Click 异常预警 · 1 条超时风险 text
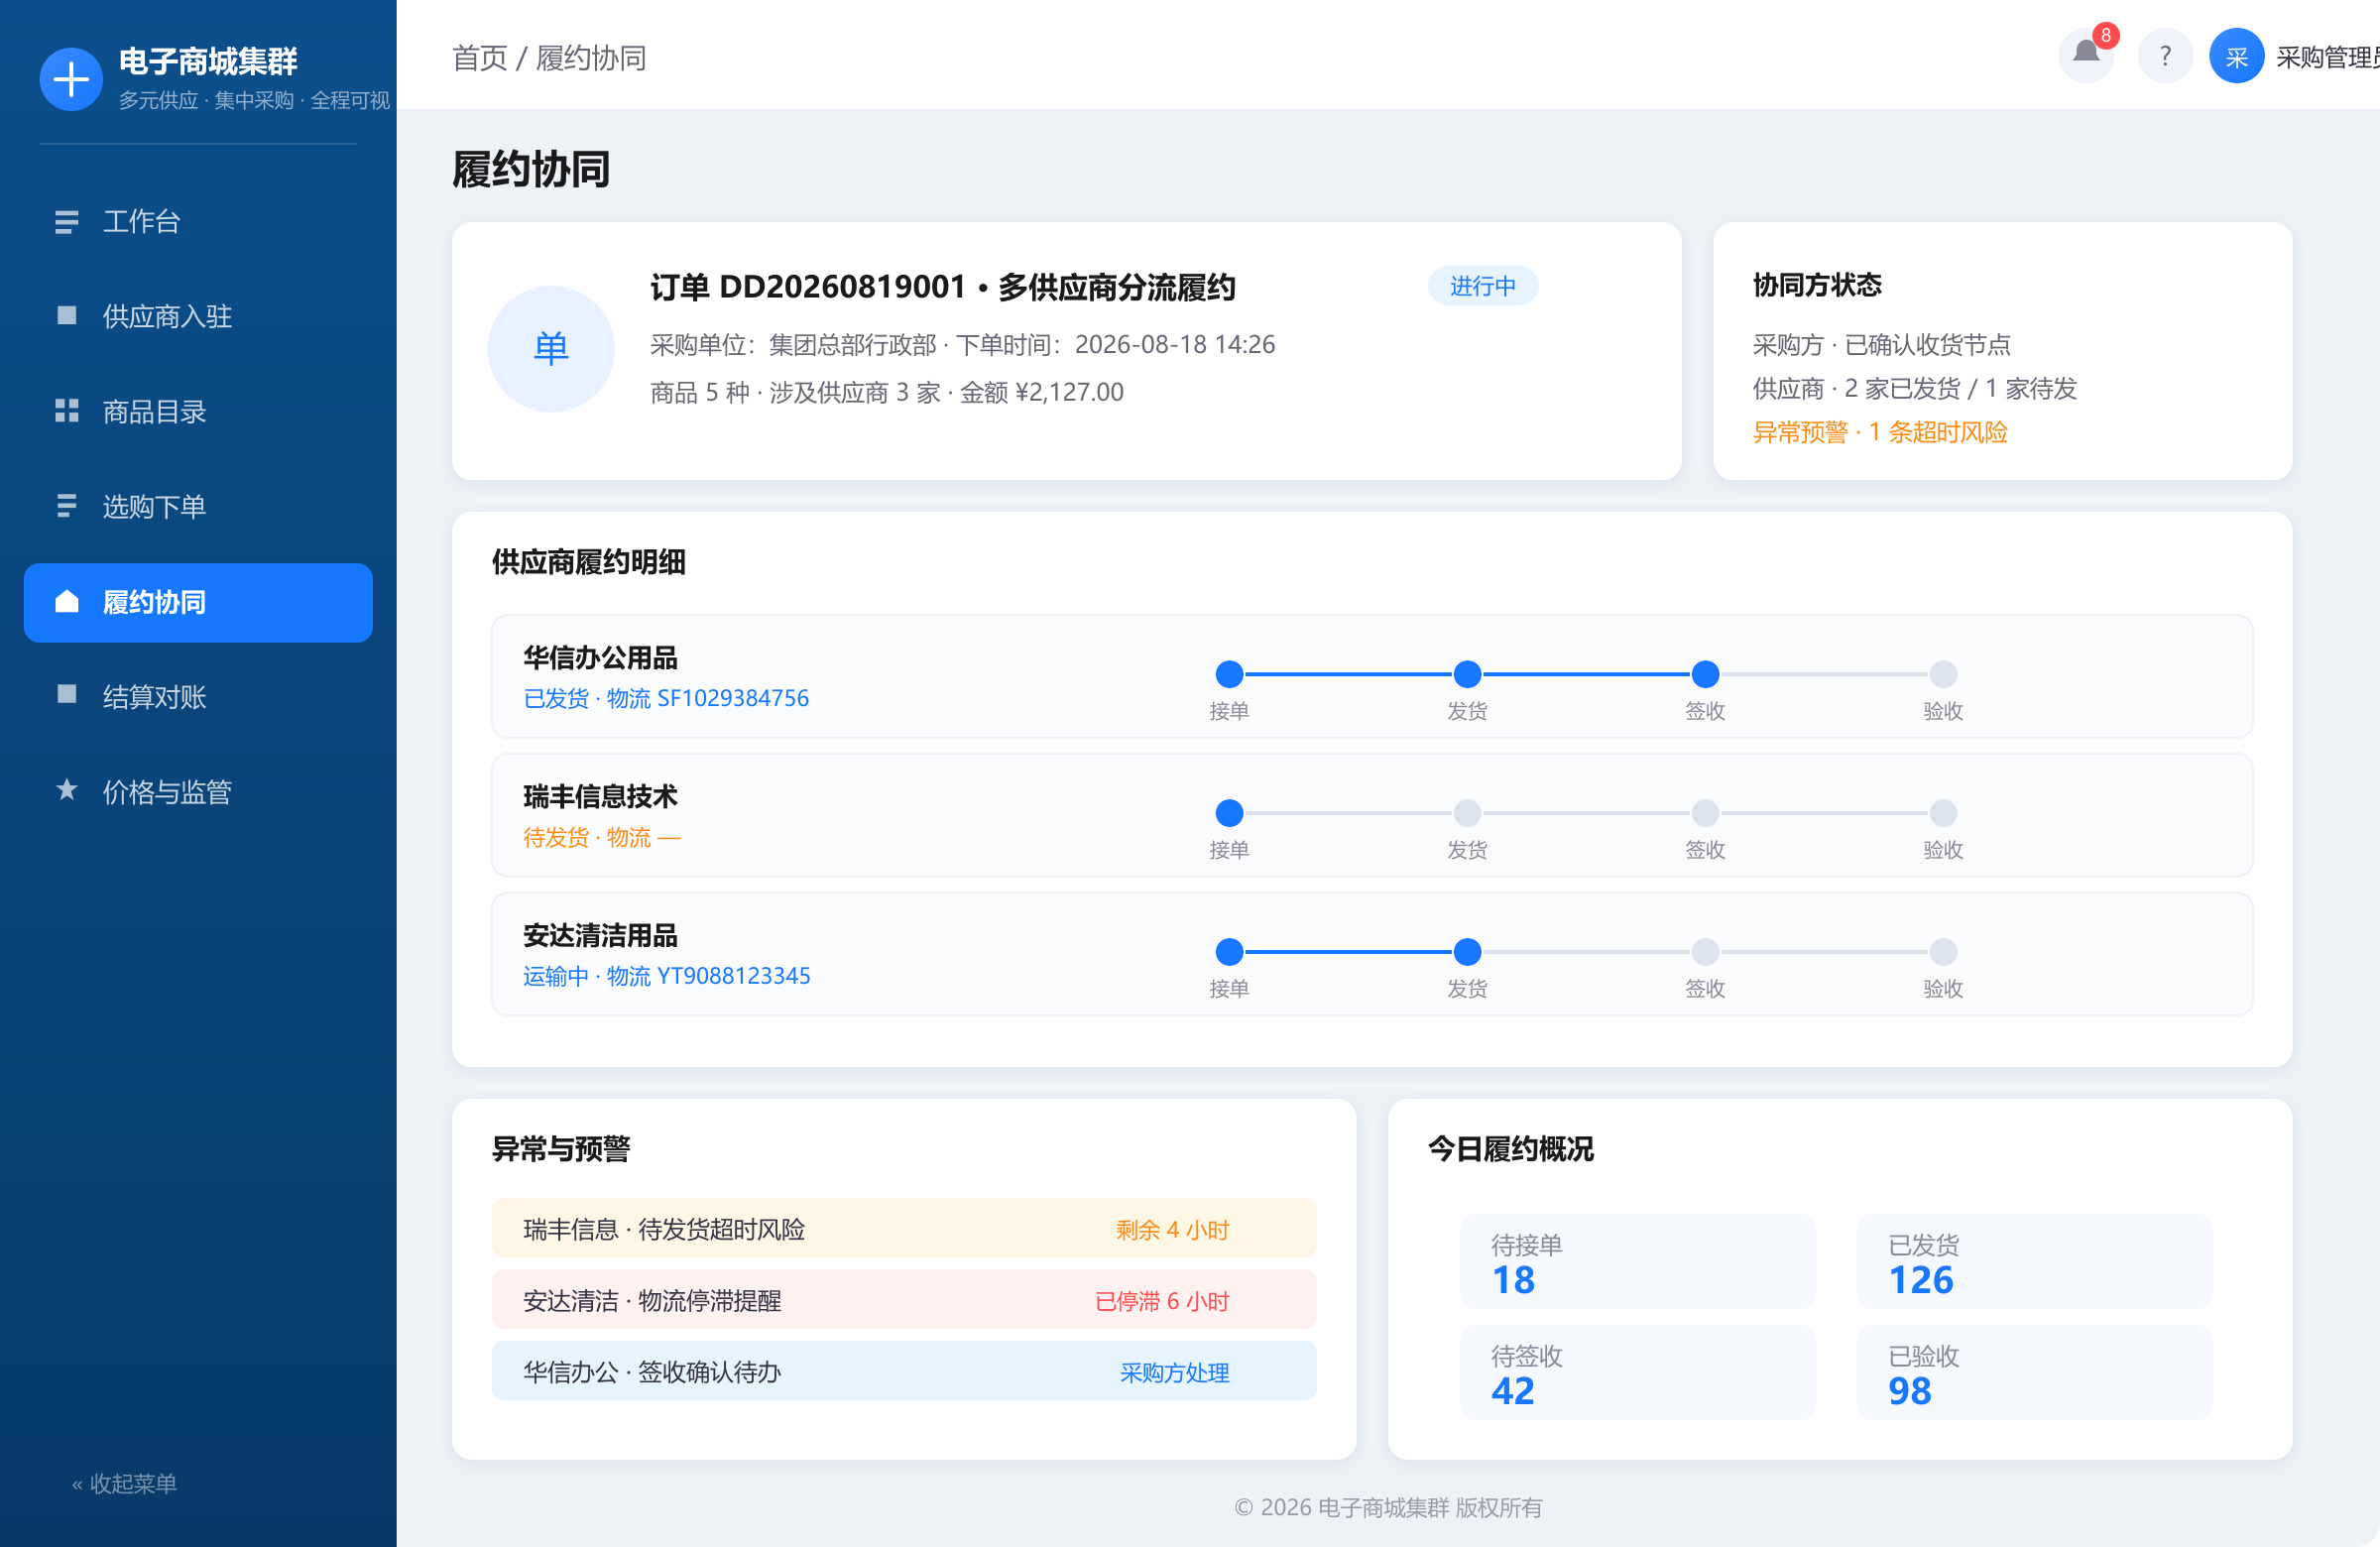2380x1547 pixels. [1880, 432]
